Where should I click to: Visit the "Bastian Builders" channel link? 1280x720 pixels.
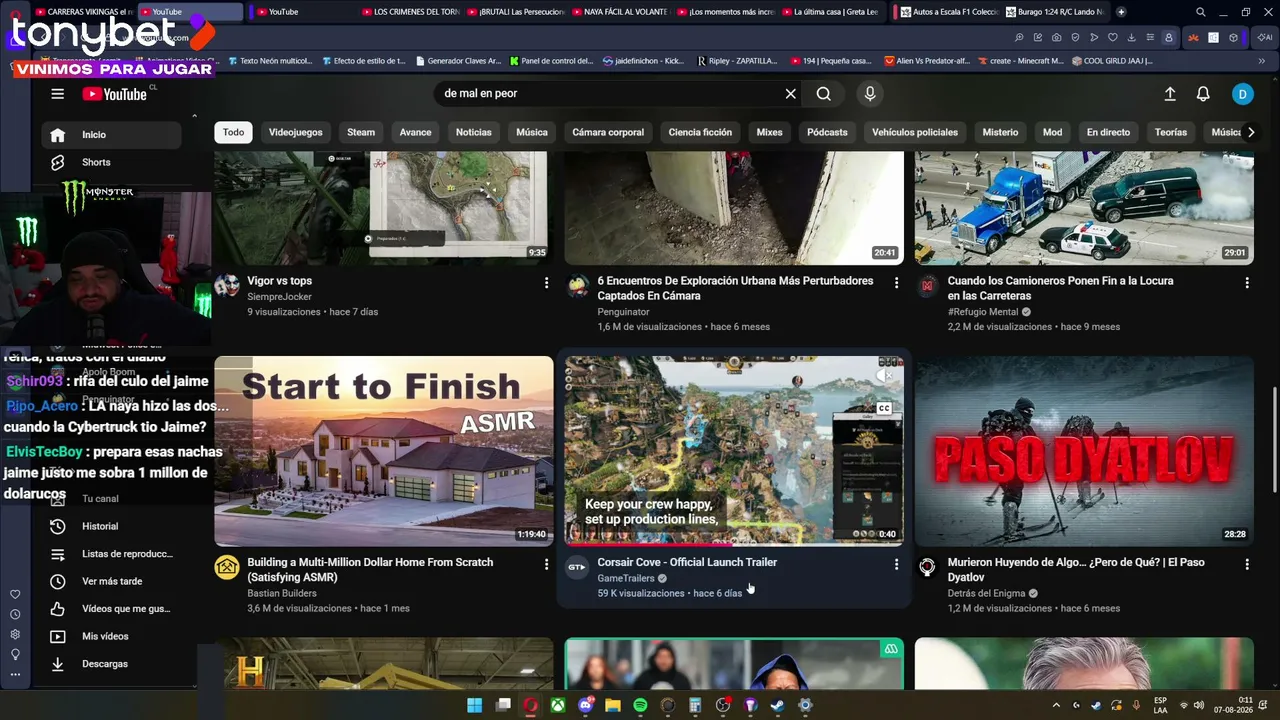tap(282, 593)
